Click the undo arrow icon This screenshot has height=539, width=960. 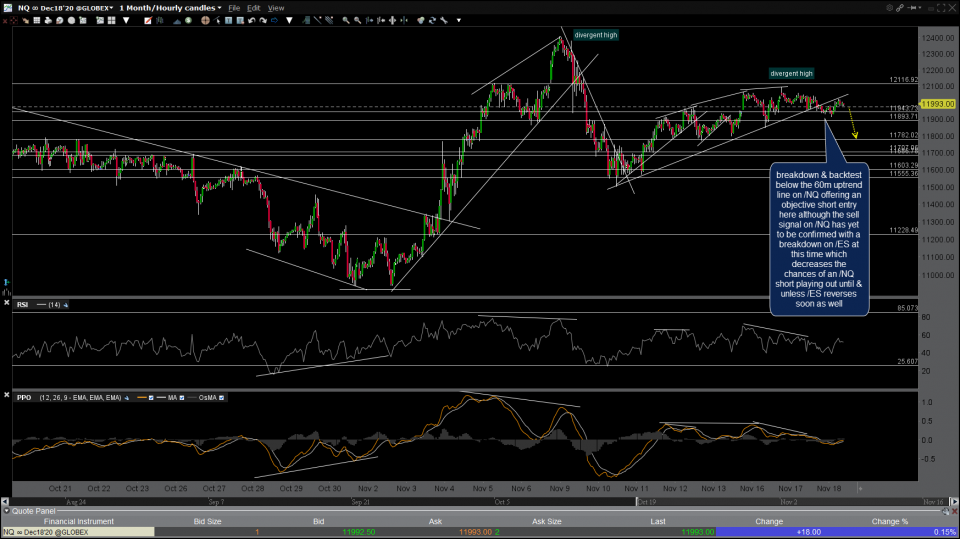click(x=251, y=20)
